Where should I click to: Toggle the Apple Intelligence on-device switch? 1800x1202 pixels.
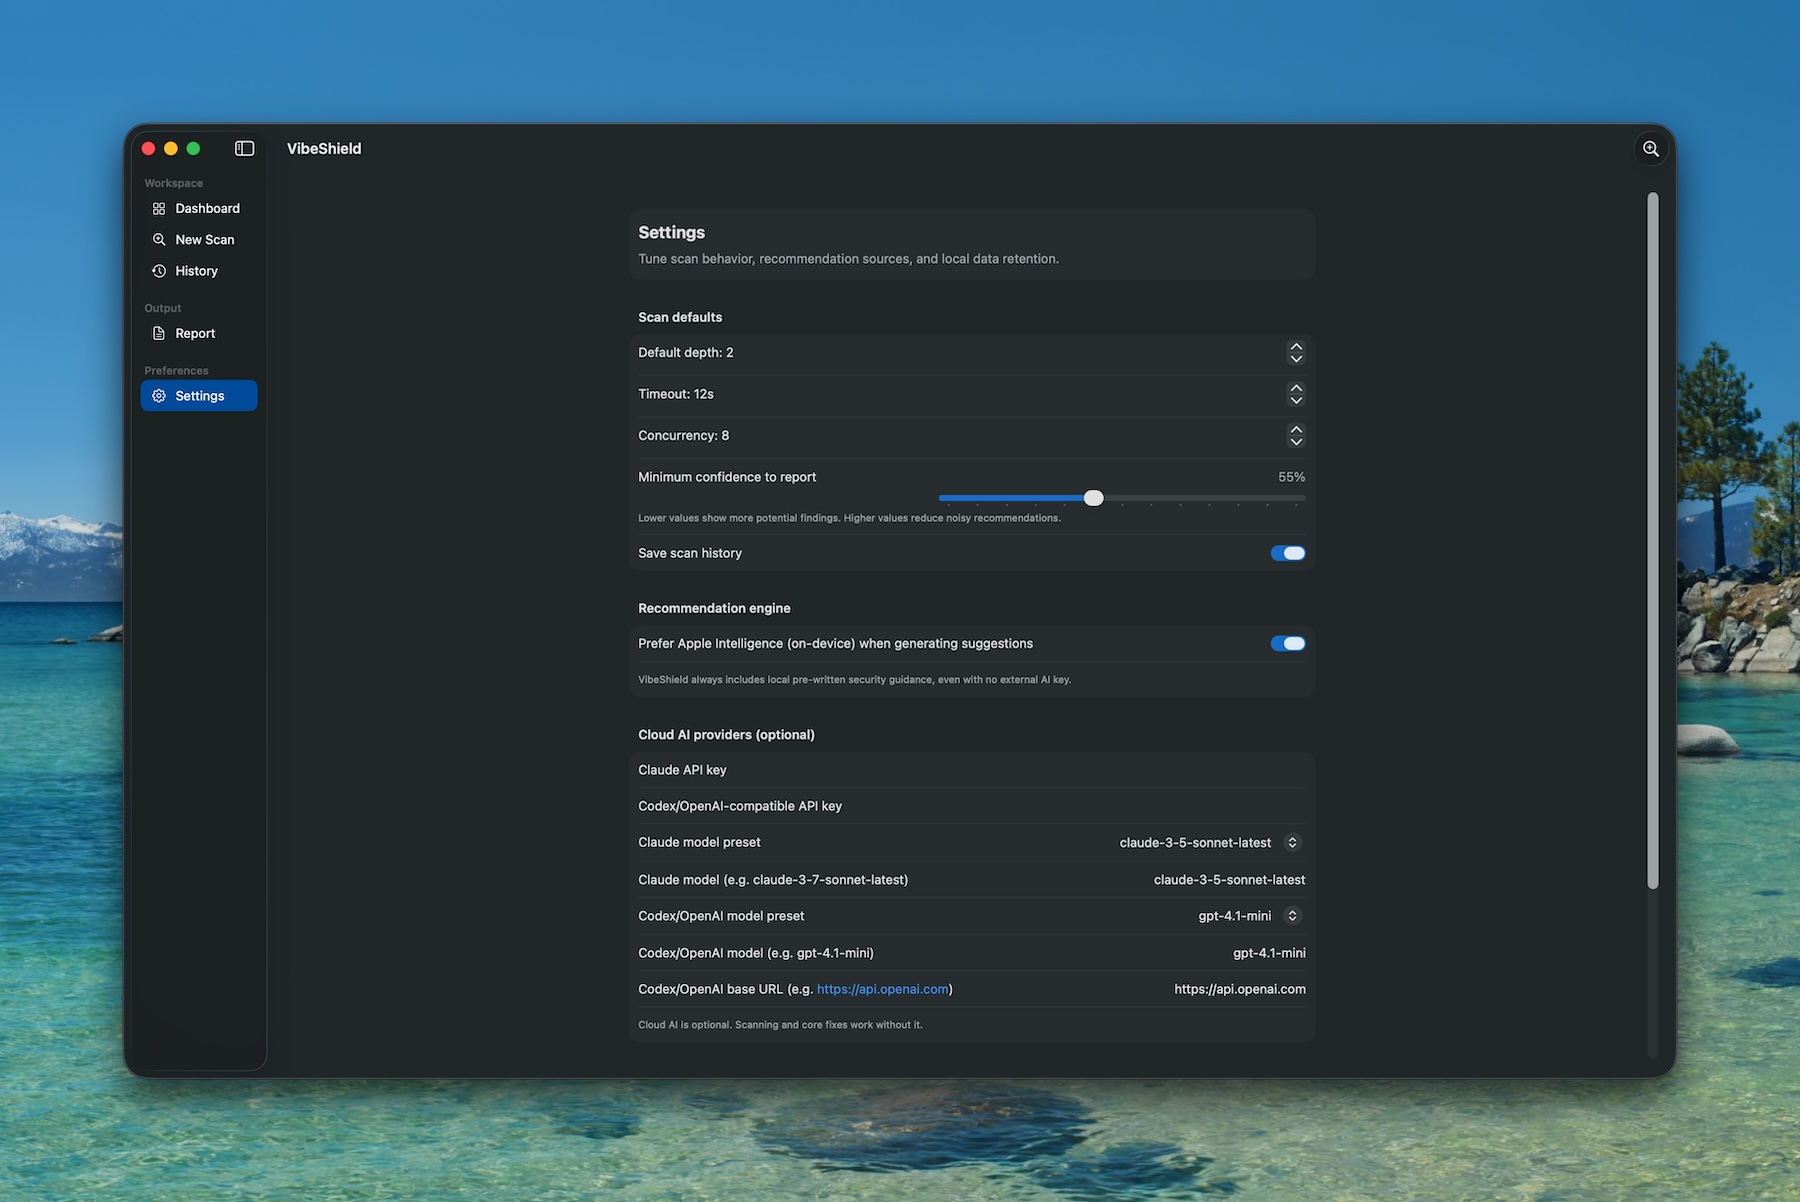pyautogui.click(x=1288, y=643)
